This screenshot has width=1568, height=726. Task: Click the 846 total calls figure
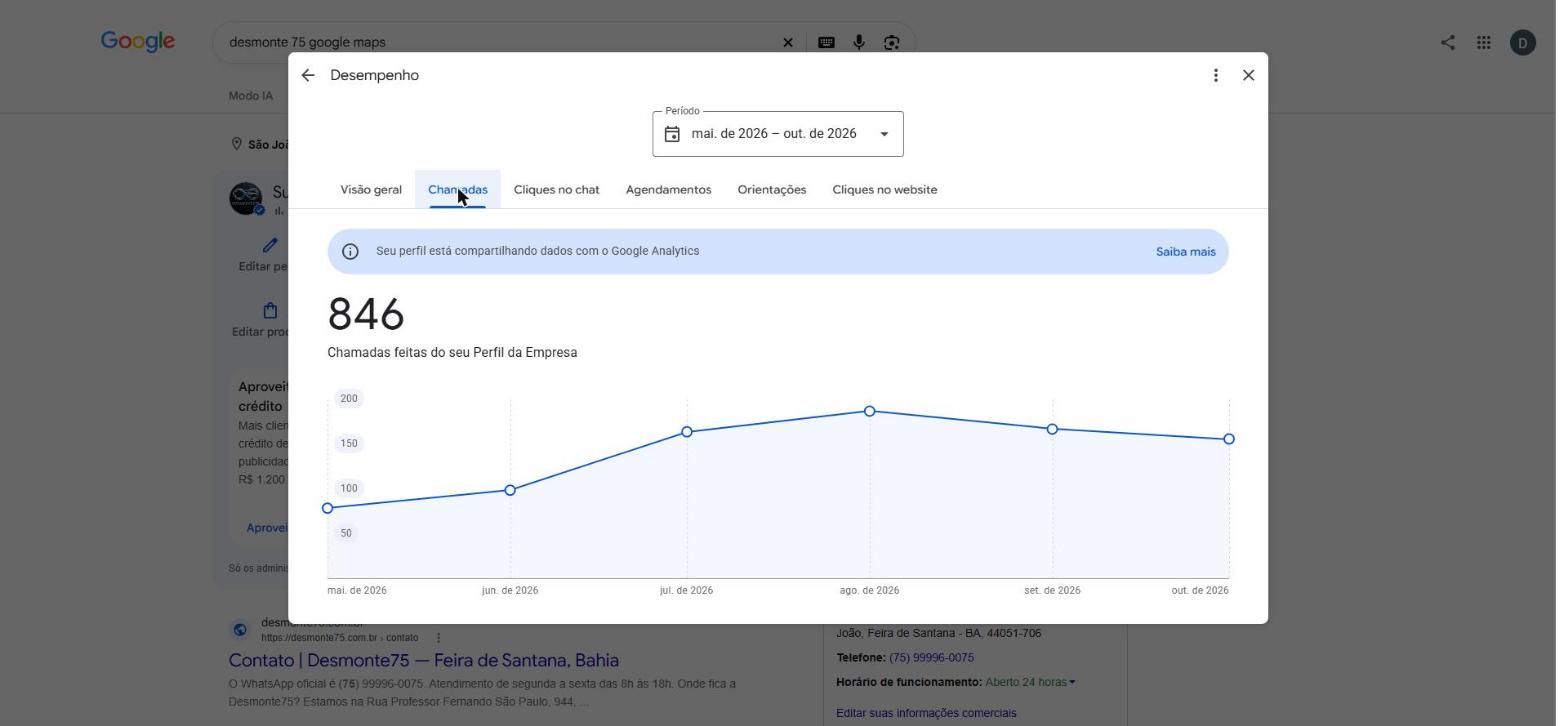tap(366, 314)
